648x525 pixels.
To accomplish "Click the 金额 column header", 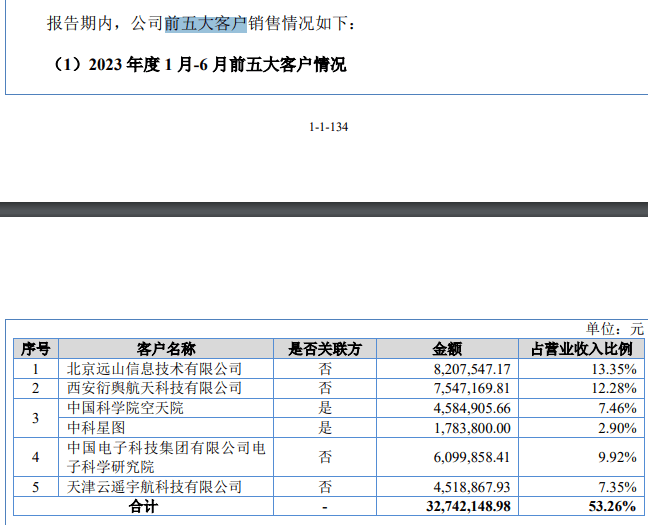I will (x=447, y=349).
